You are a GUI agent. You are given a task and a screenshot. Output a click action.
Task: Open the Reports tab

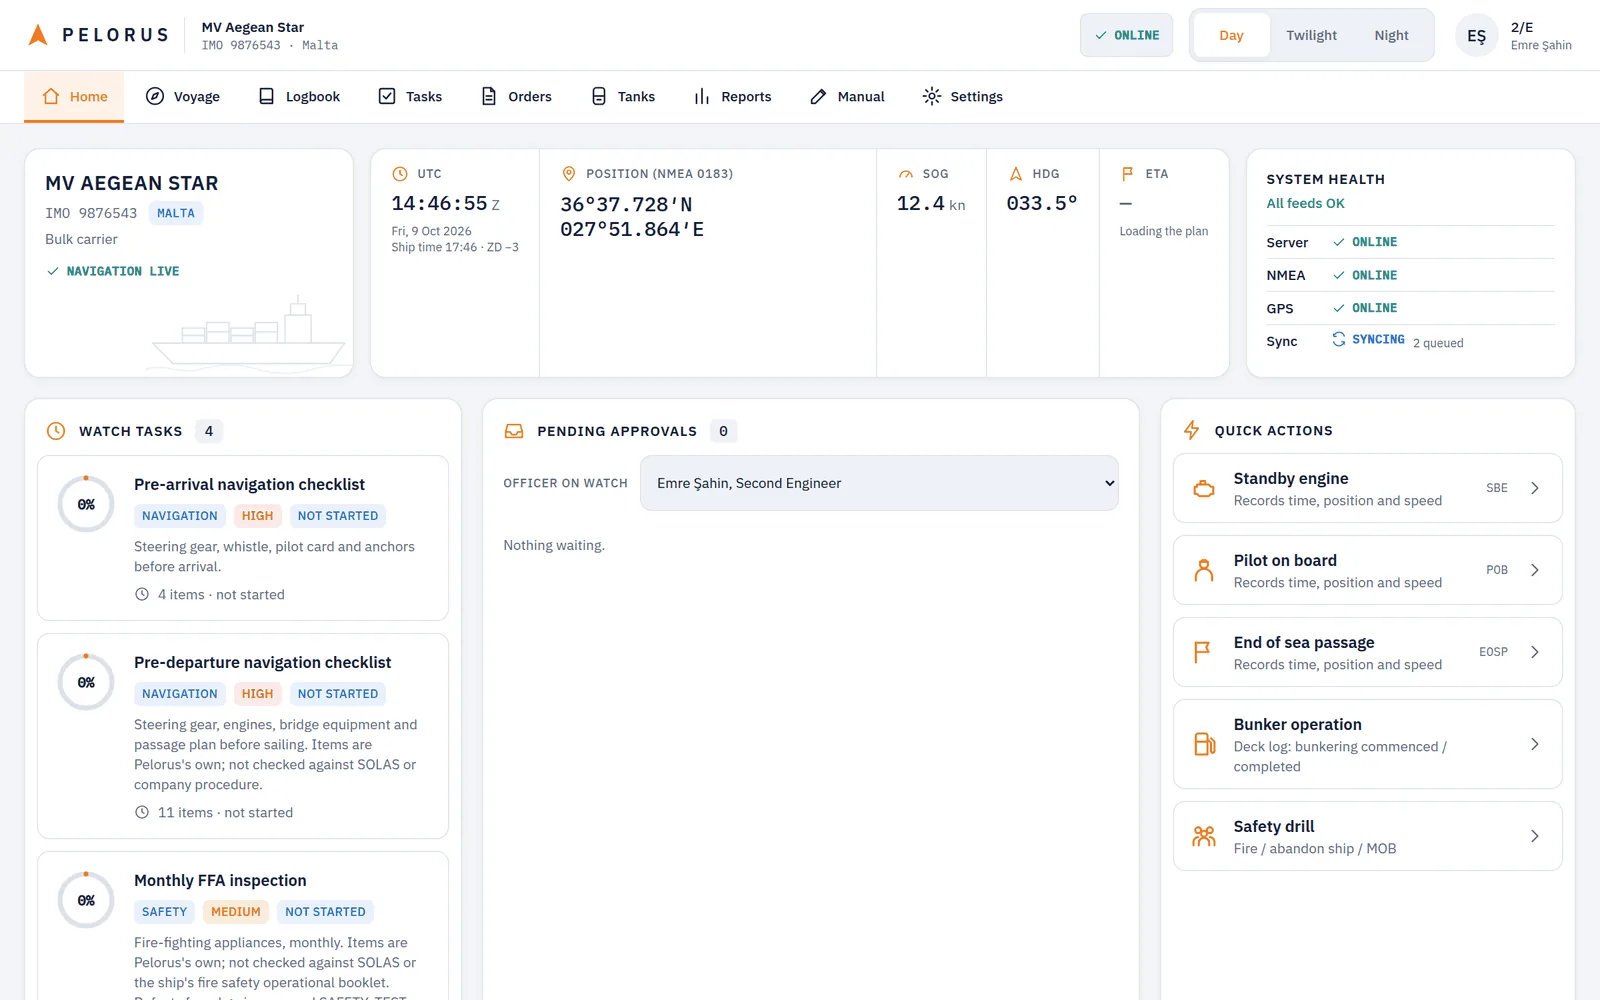tap(733, 97)
